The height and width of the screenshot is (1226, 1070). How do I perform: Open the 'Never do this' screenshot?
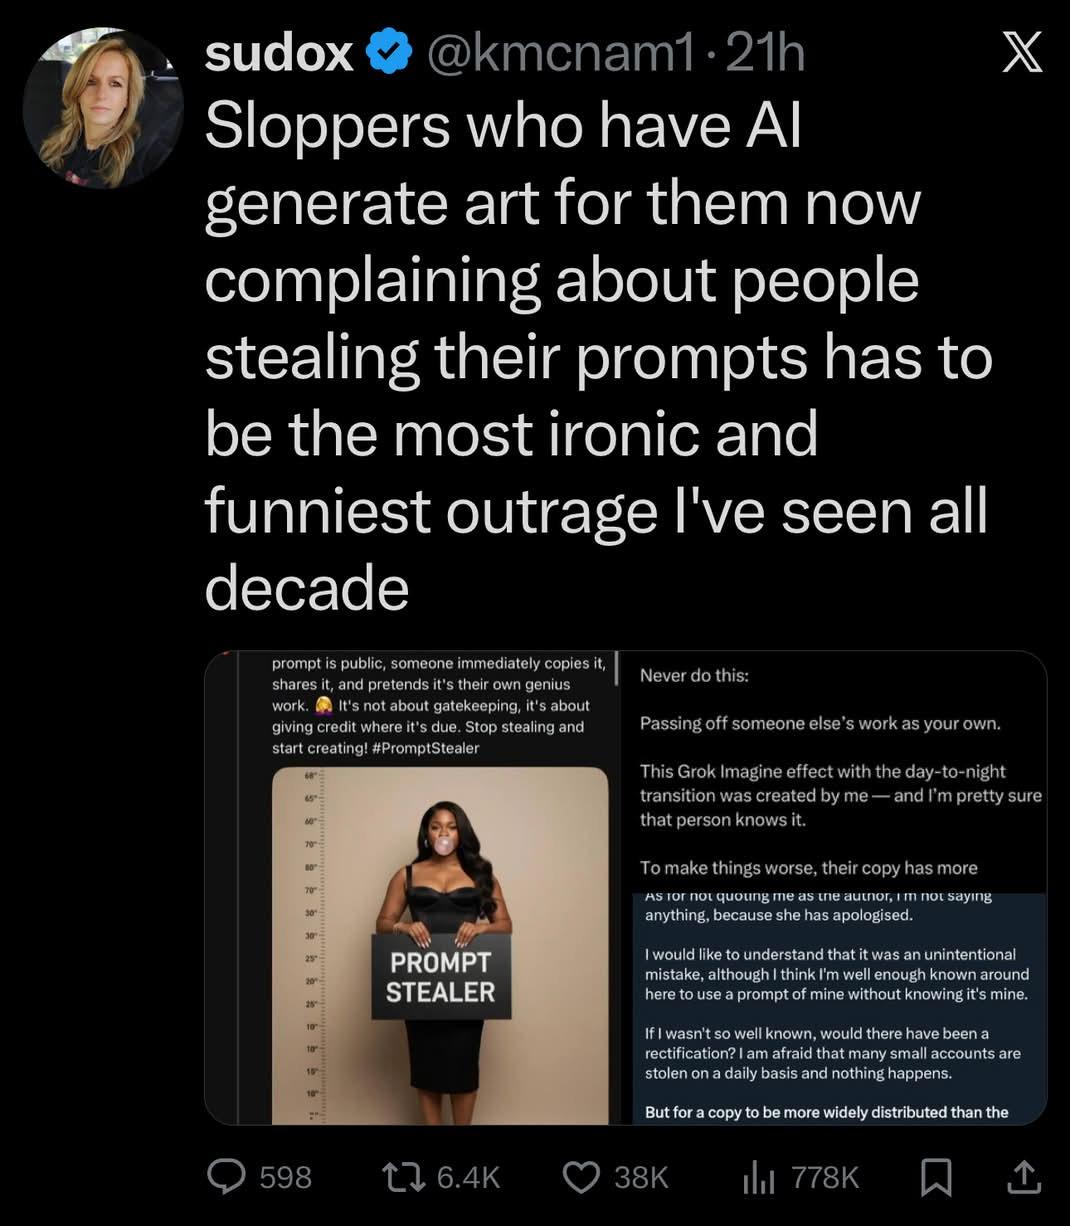click(x=840, y=770)
